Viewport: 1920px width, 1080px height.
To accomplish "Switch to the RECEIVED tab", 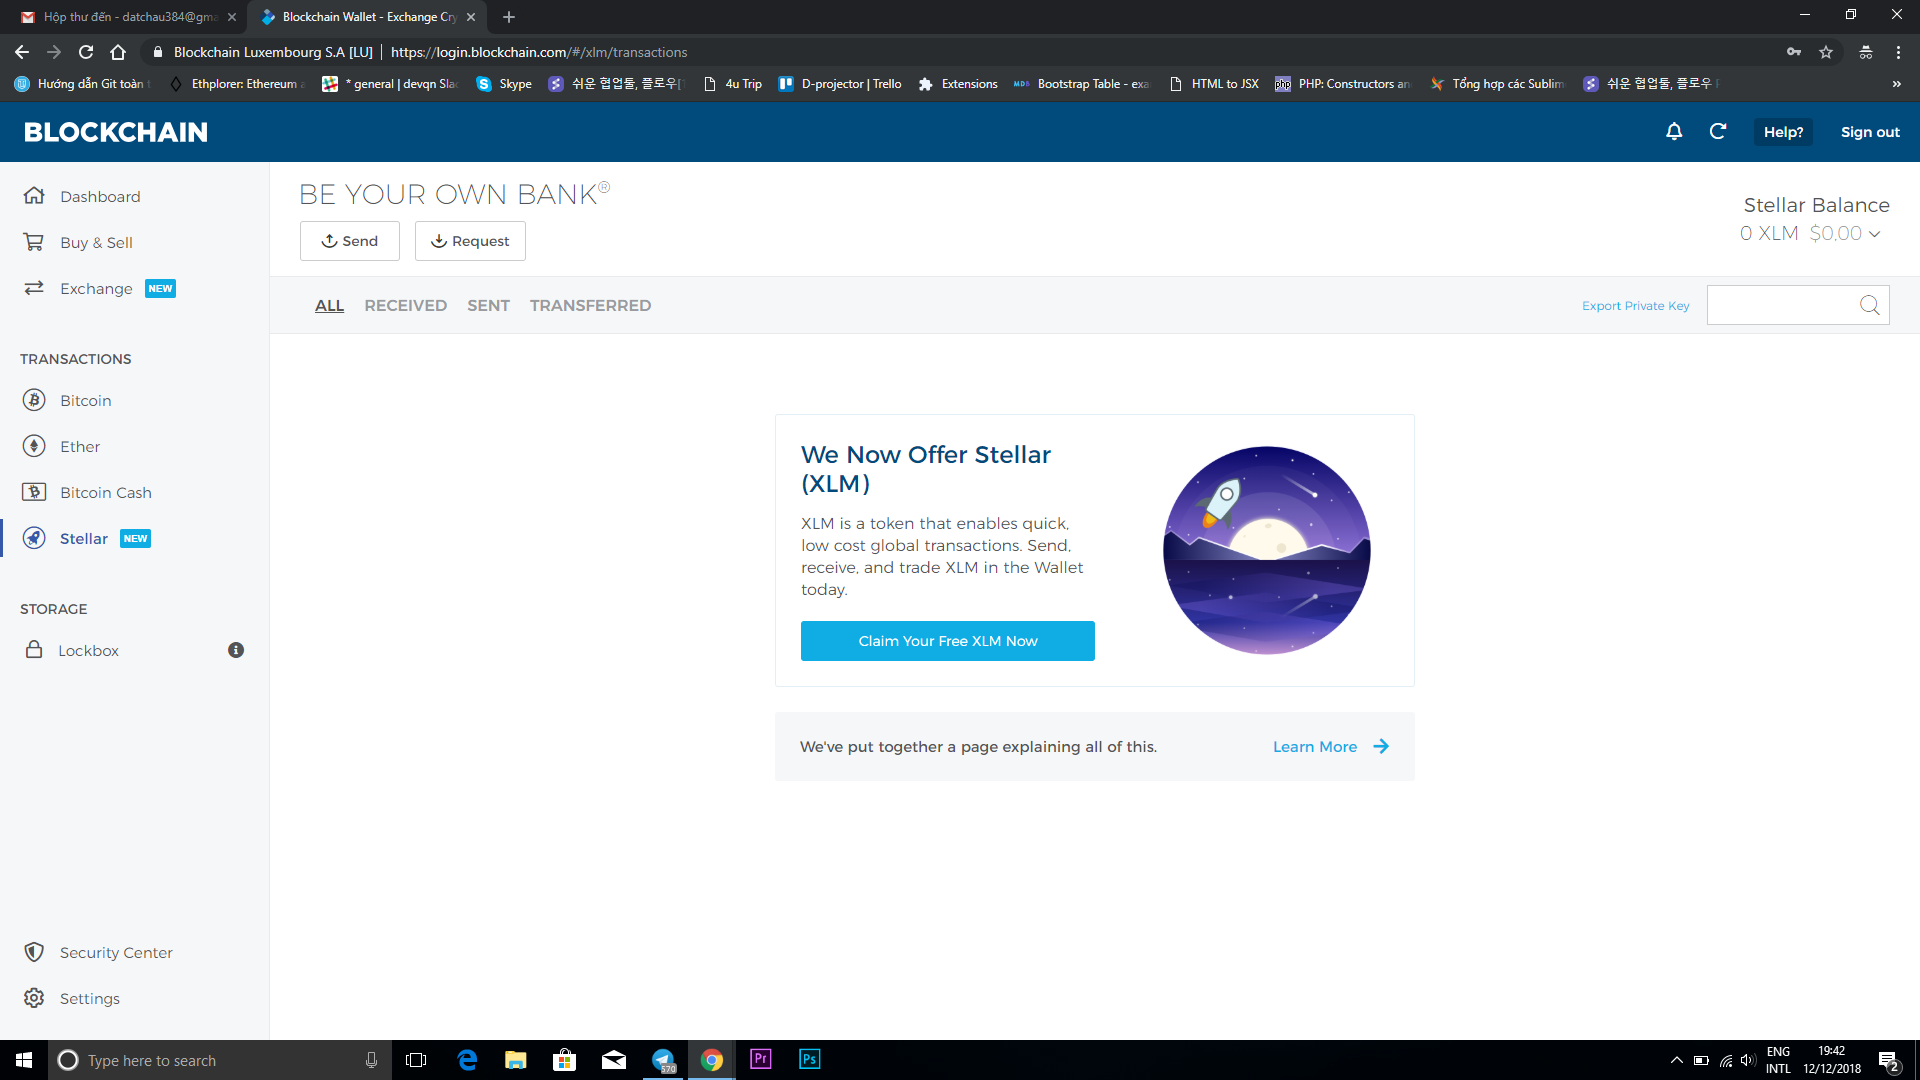I will 405,305.
